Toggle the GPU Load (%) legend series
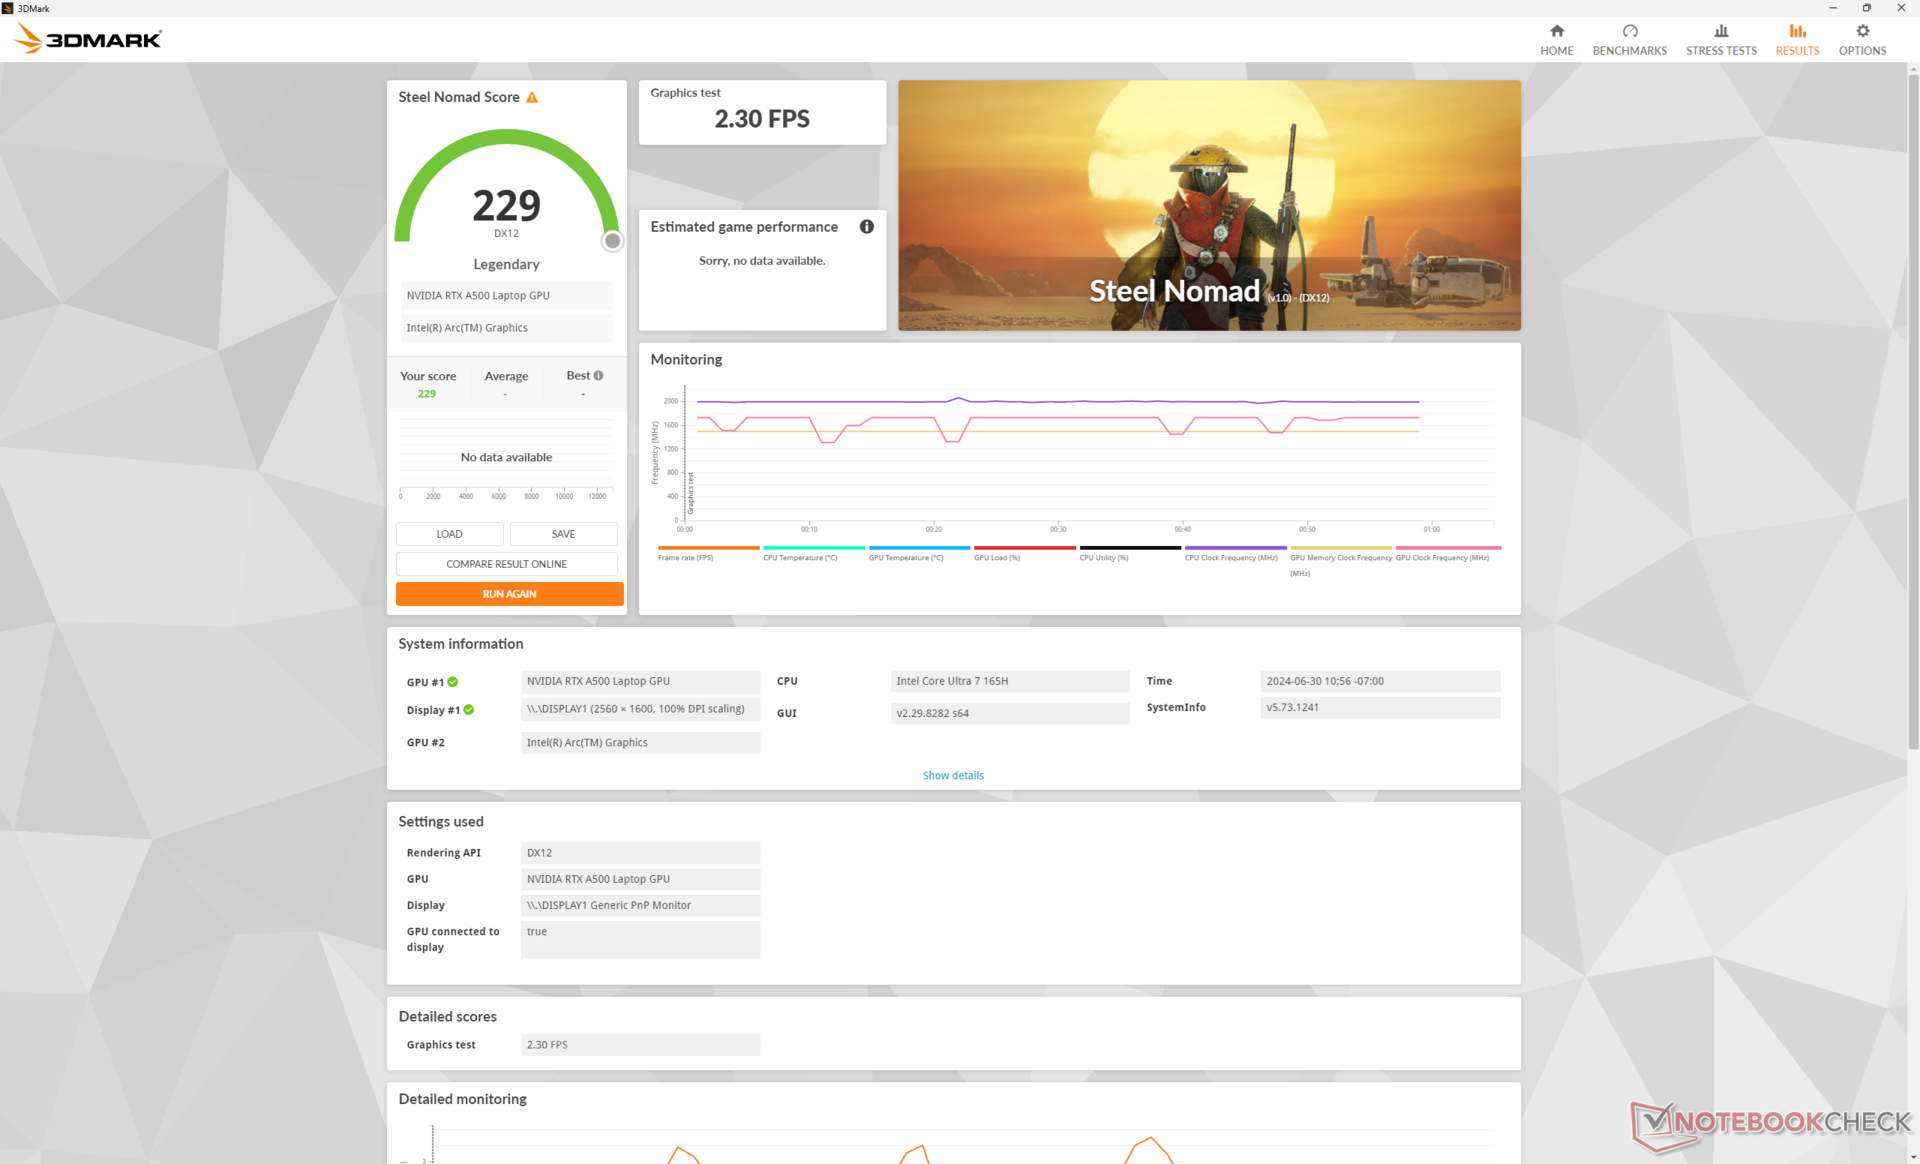This screenshot has height=1164, width=1920. 997,558
